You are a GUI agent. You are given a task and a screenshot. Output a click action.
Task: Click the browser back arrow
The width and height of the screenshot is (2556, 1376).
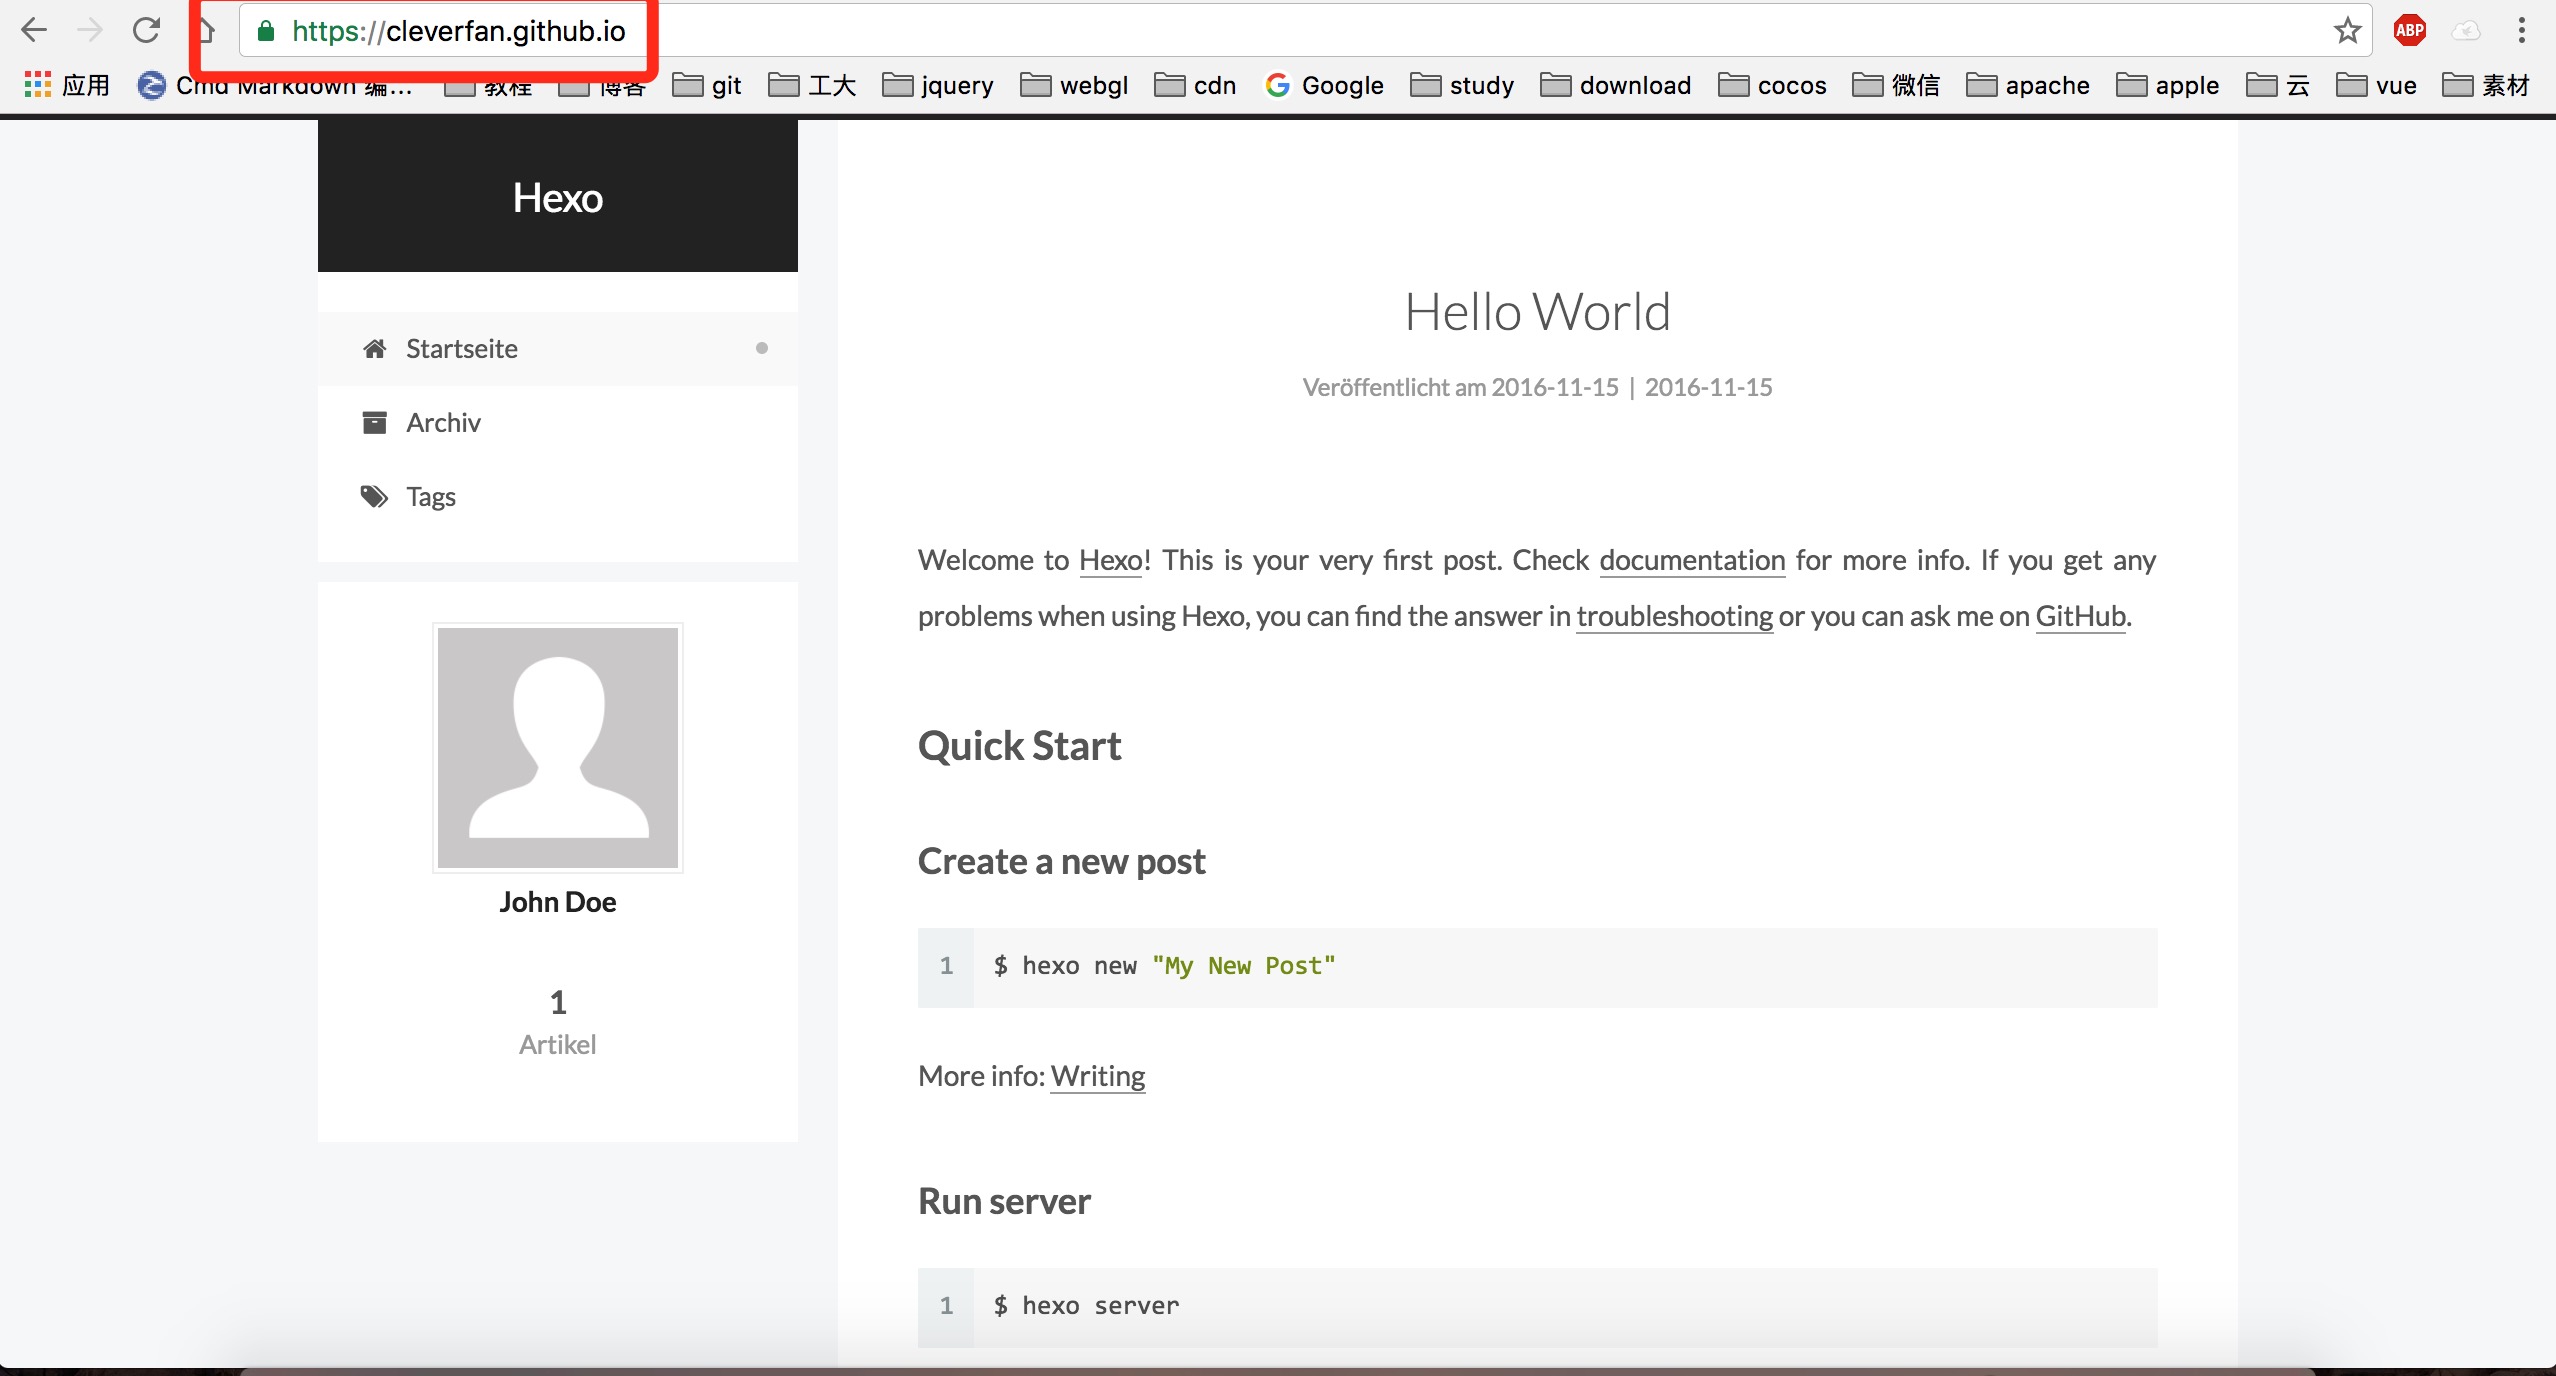[x=34, y=30]
